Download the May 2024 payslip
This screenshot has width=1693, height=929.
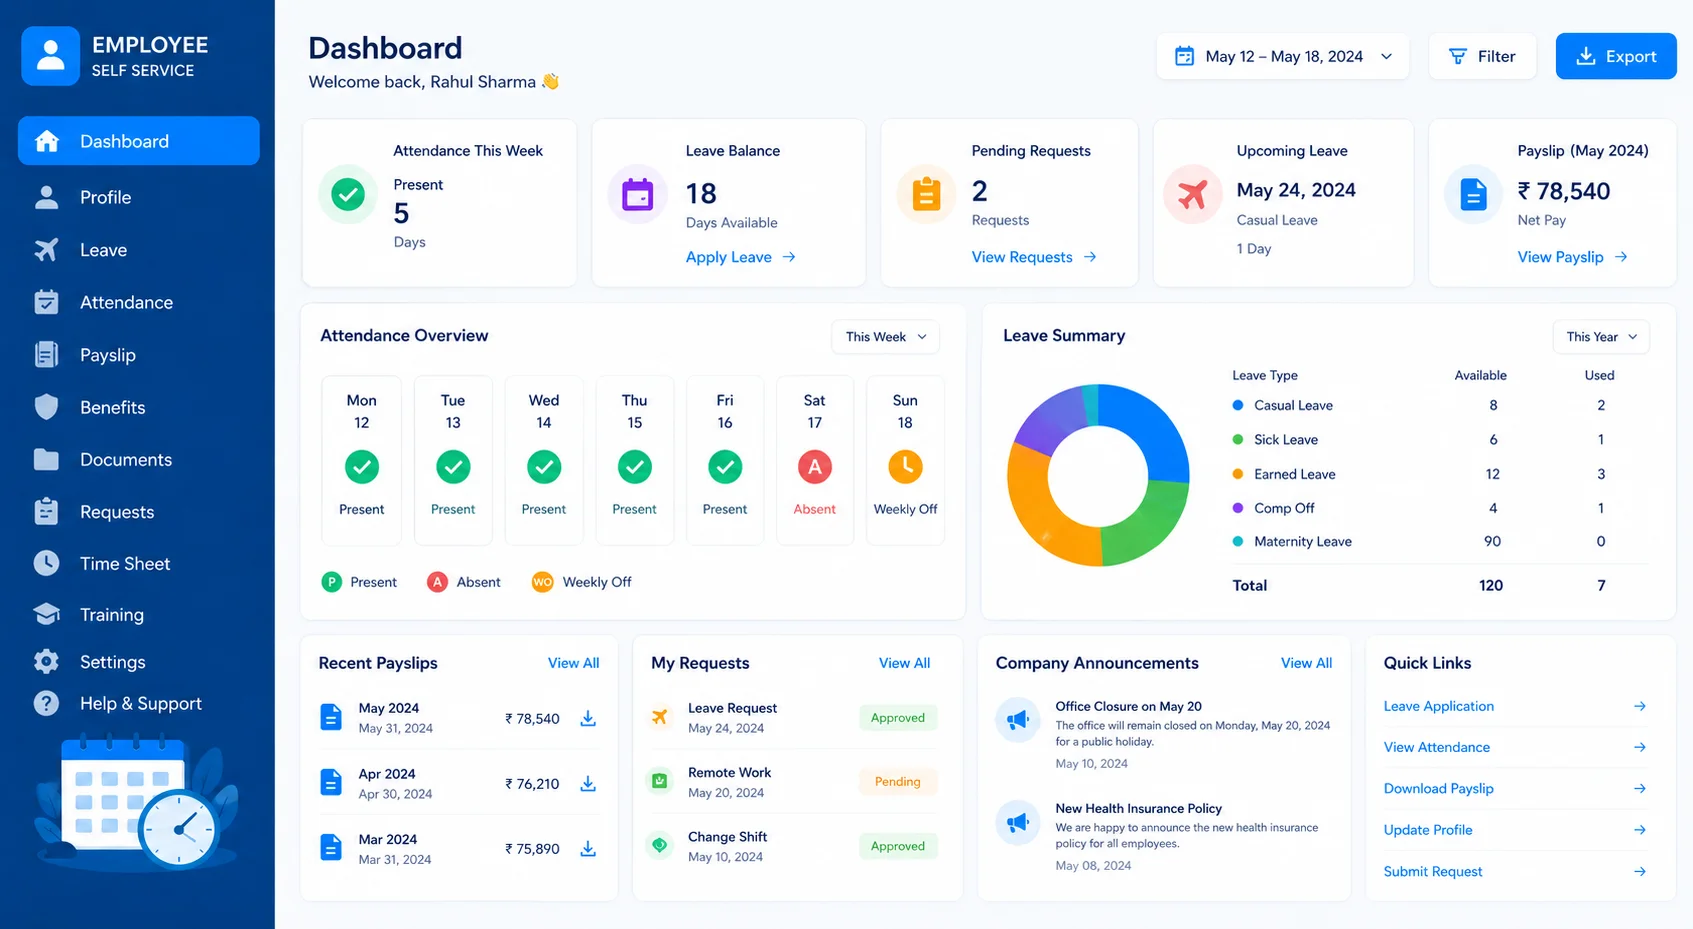pos(588,718)
